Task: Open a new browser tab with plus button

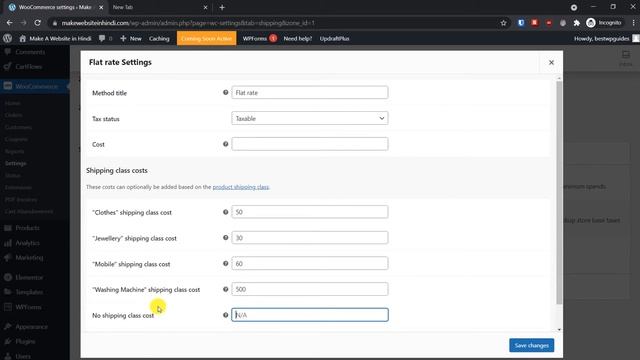Action: pyautogui.click(x=222, y=7)
